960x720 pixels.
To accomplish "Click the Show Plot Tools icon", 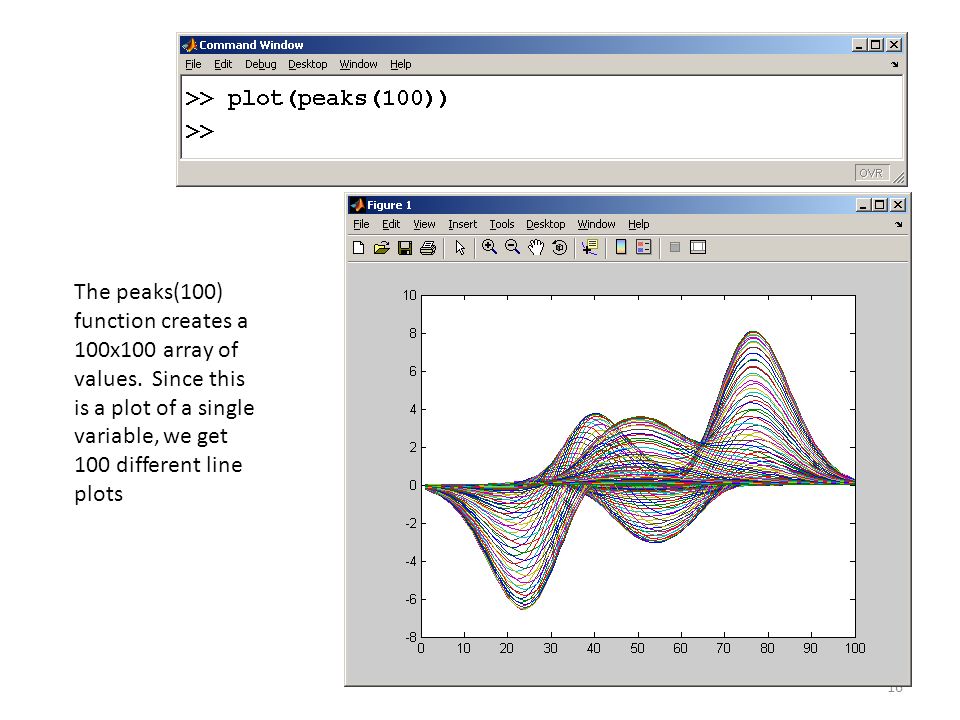I will point(698,247).
